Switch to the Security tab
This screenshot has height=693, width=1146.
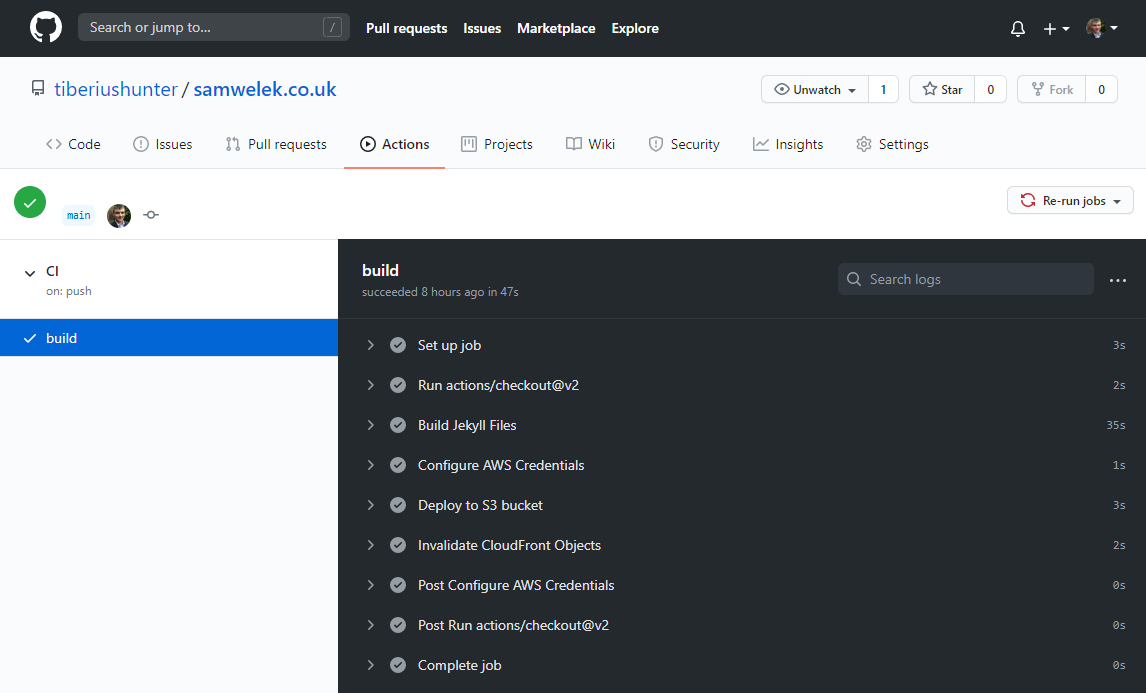[x=684, y=144]
